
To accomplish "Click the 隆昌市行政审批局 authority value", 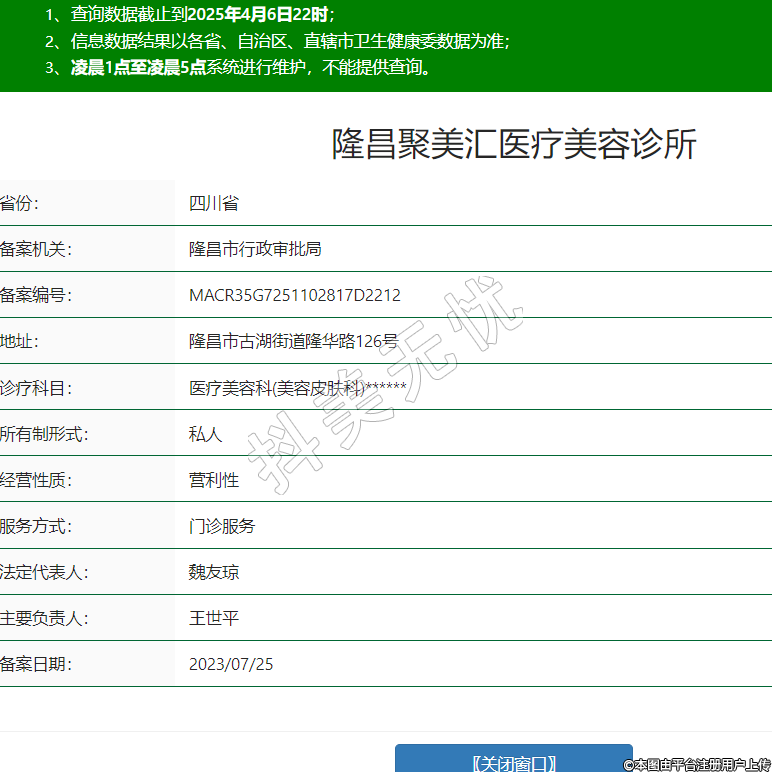I will 255,249.
